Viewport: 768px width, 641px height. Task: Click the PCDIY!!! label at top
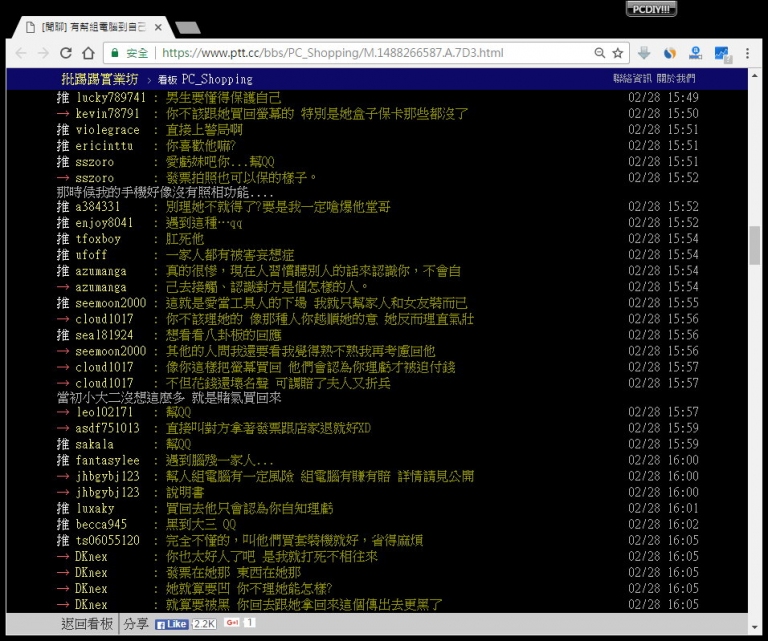click(651, 9)
